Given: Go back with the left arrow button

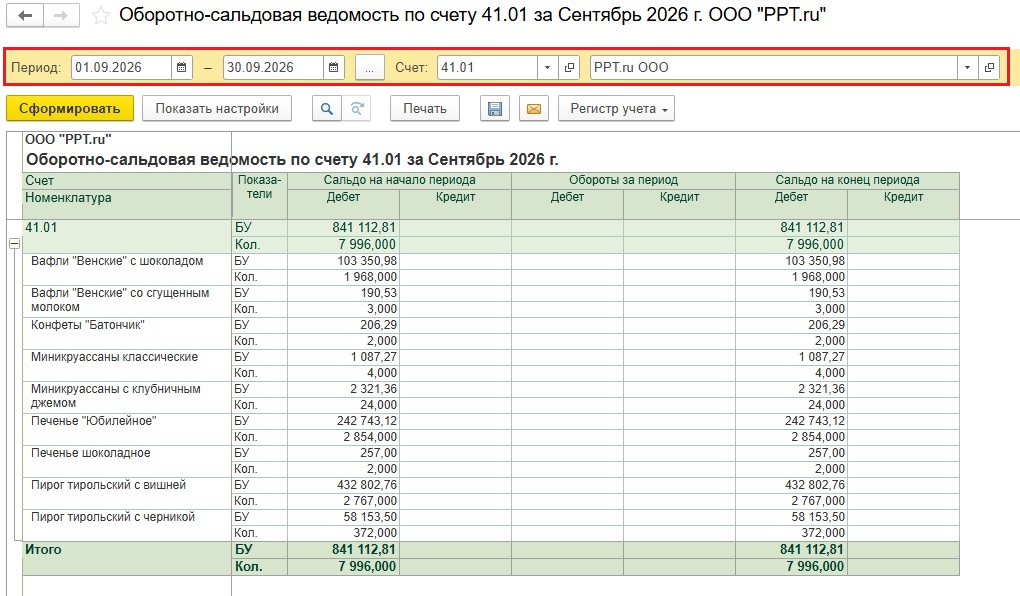Looking at the screenshot, I should (x=25, y=16).
